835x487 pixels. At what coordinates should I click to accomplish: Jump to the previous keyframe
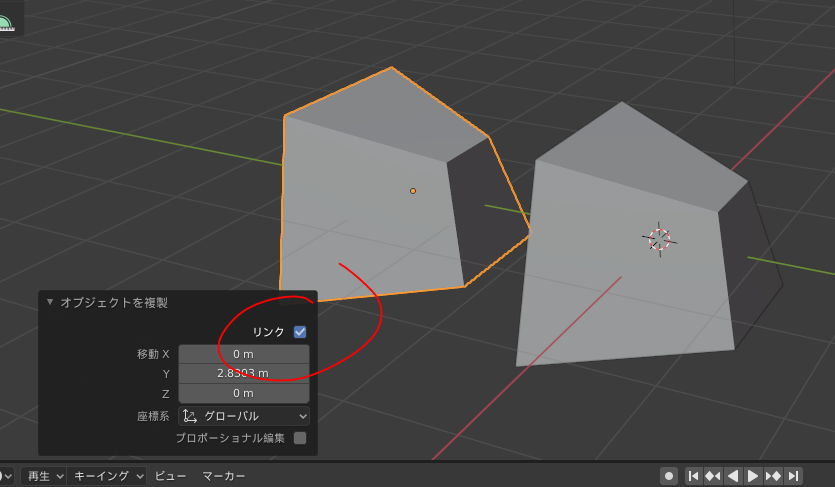[713, 476]
